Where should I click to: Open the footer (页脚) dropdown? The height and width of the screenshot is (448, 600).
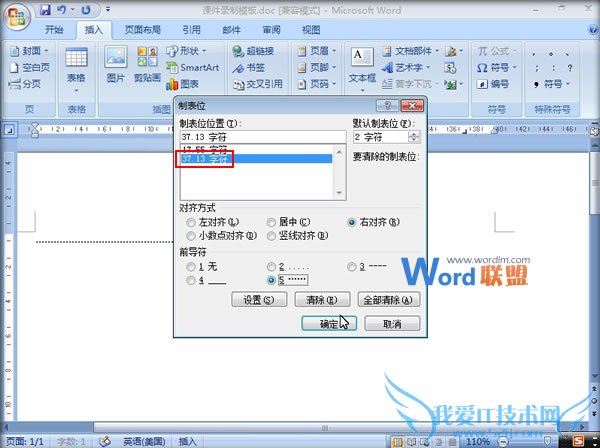[x=317, y=68]
